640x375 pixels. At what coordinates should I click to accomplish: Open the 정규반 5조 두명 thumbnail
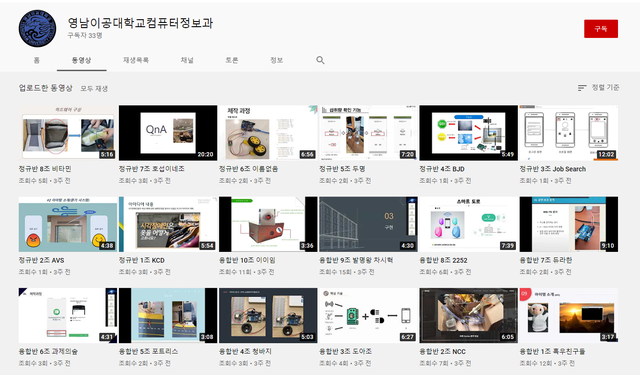click(x=368, y=133)
